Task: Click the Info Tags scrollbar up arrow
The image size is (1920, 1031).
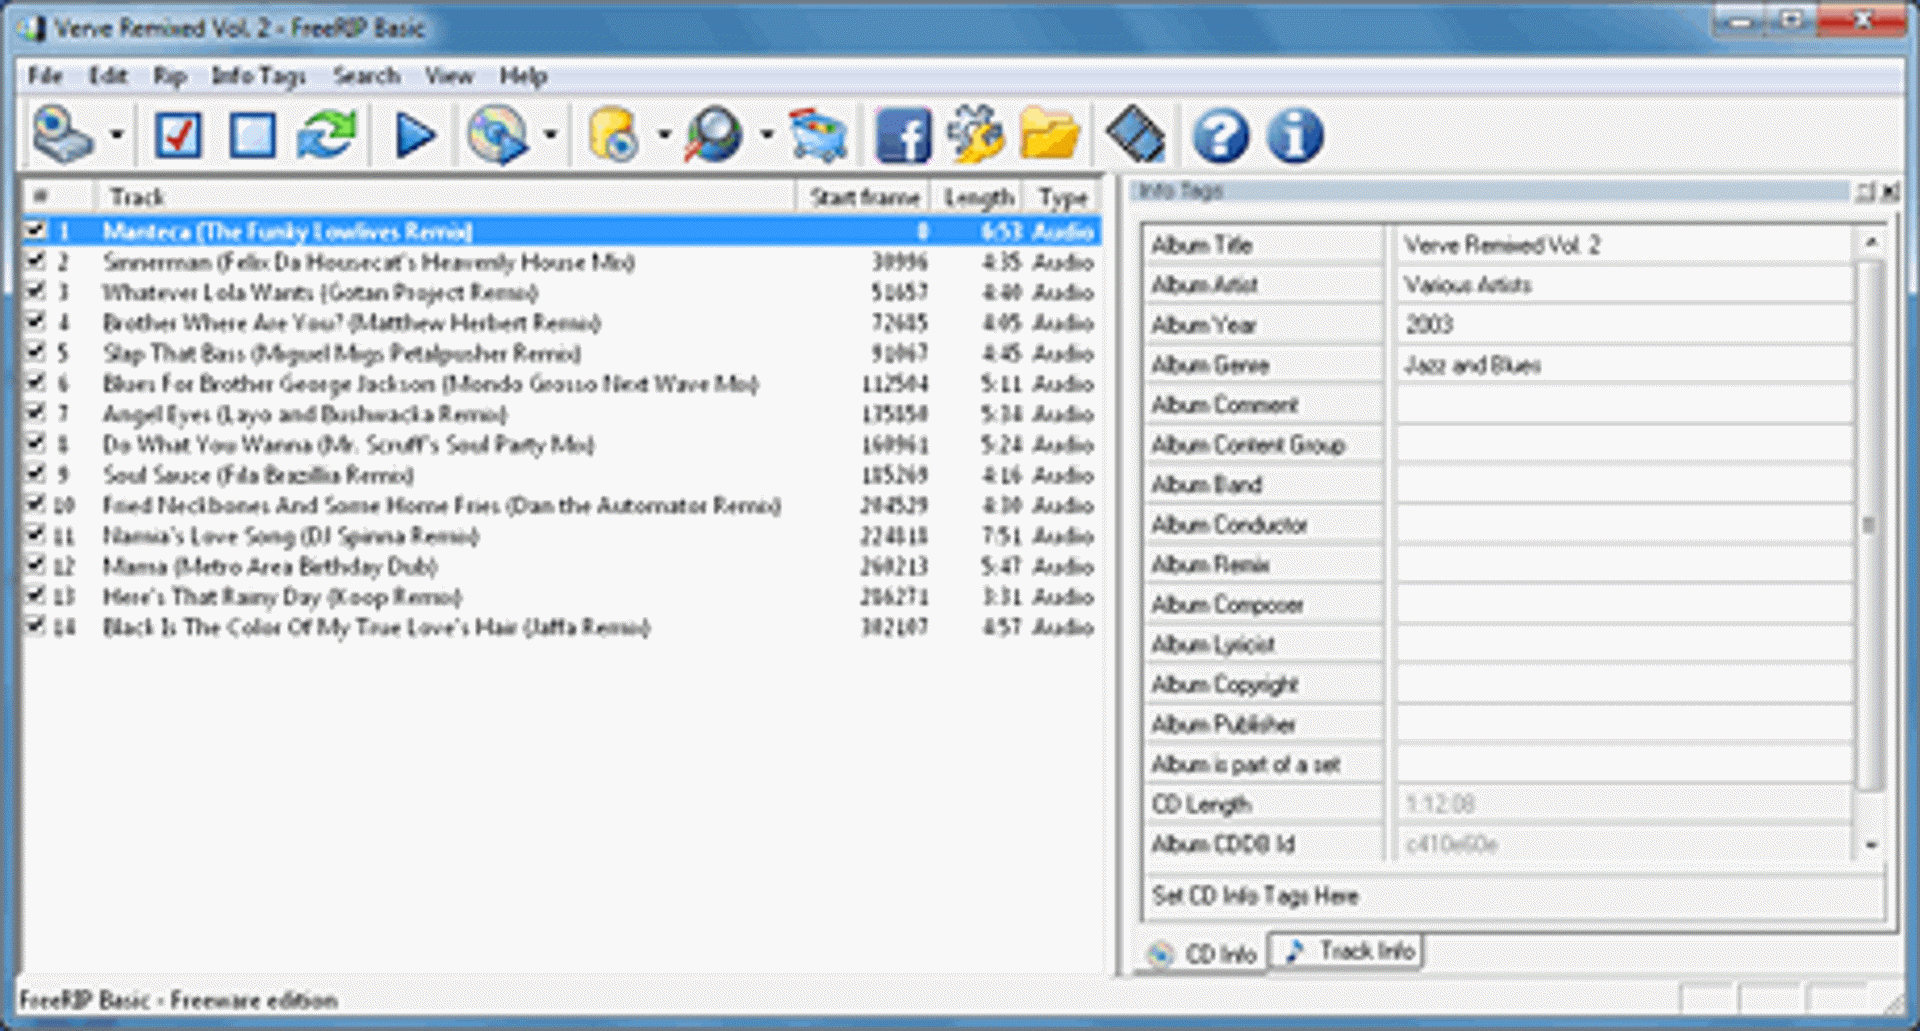Action: tap(1870, 241)
